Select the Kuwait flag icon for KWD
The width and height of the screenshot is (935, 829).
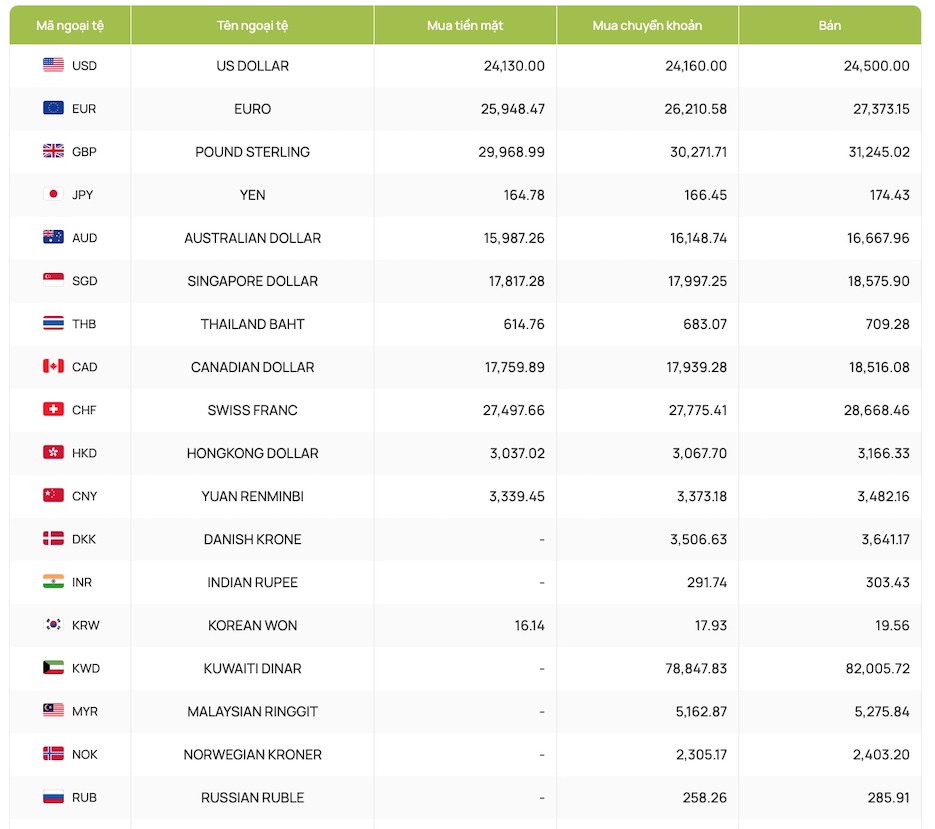[53, 668]
